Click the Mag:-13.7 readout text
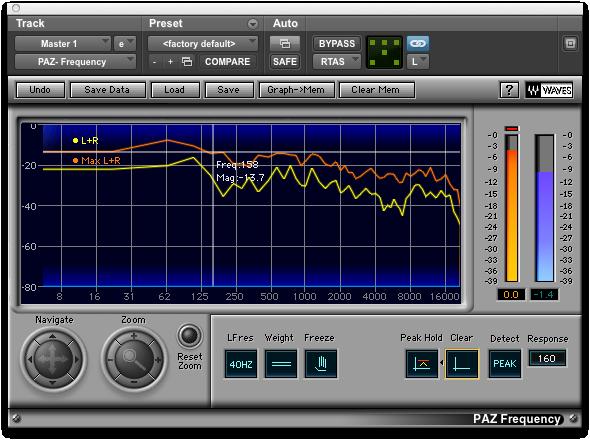The image size is (590, 440). coord(240,178)
